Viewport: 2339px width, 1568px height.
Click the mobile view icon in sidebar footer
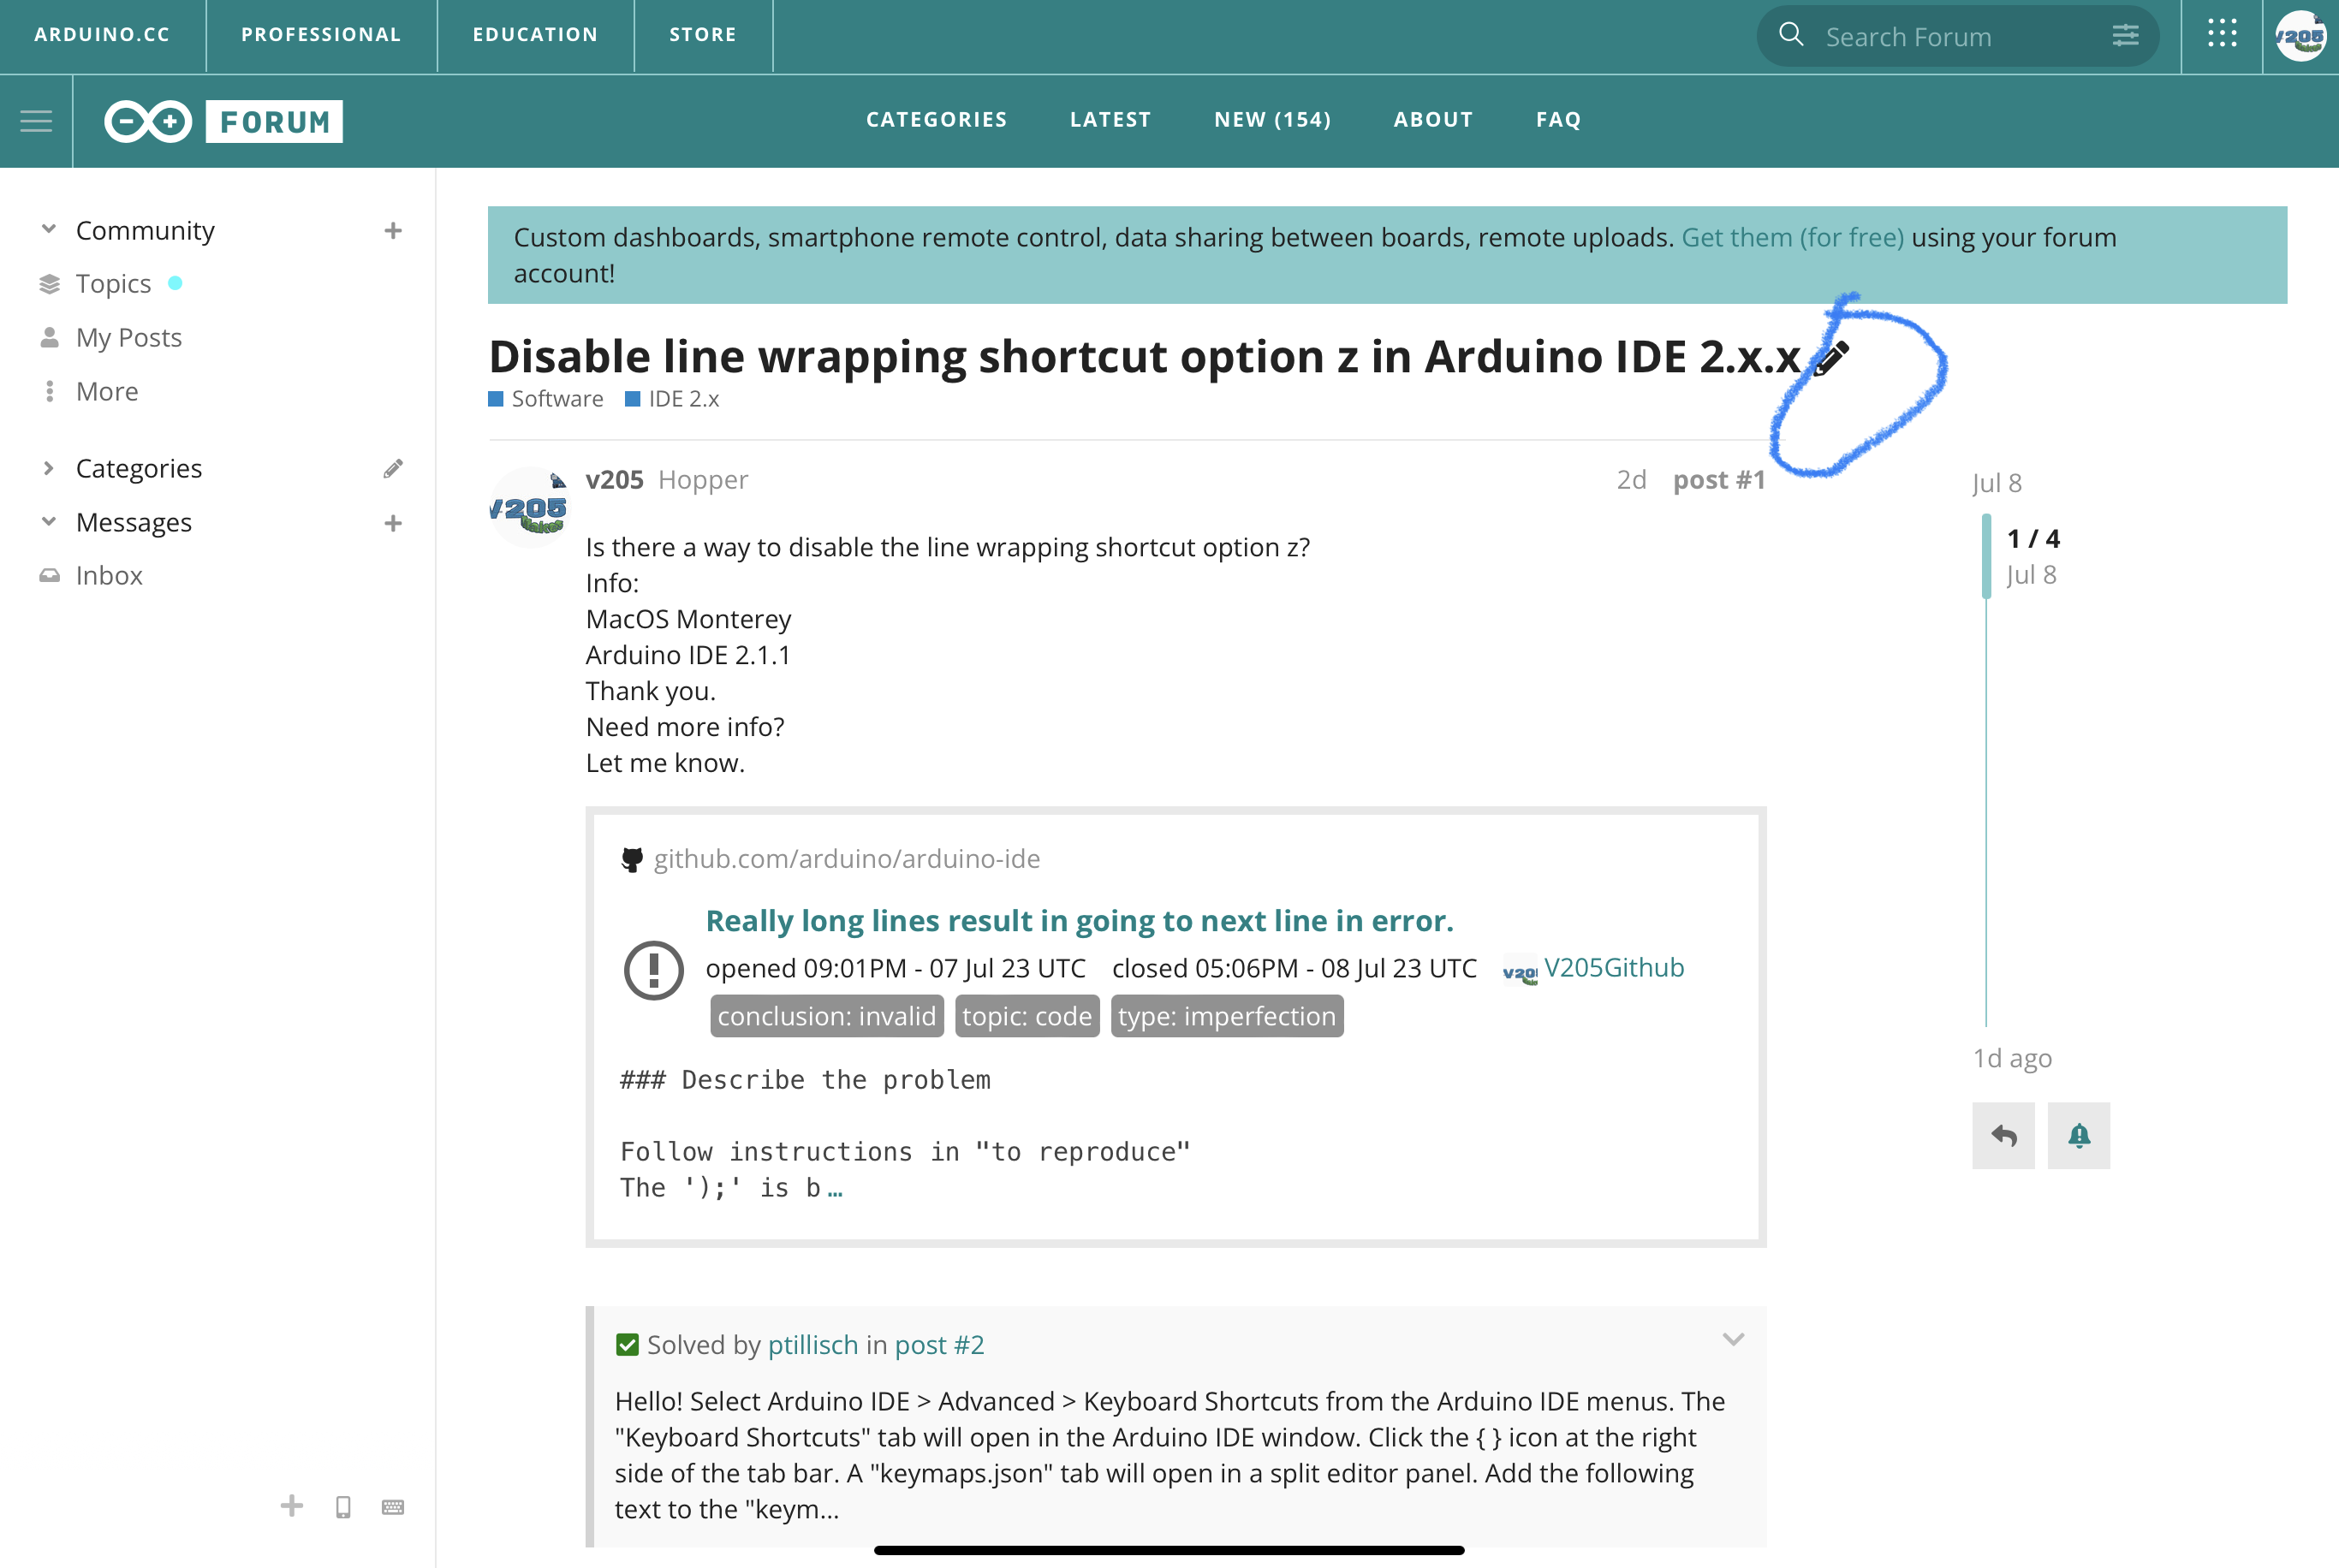click(343, 1507)
